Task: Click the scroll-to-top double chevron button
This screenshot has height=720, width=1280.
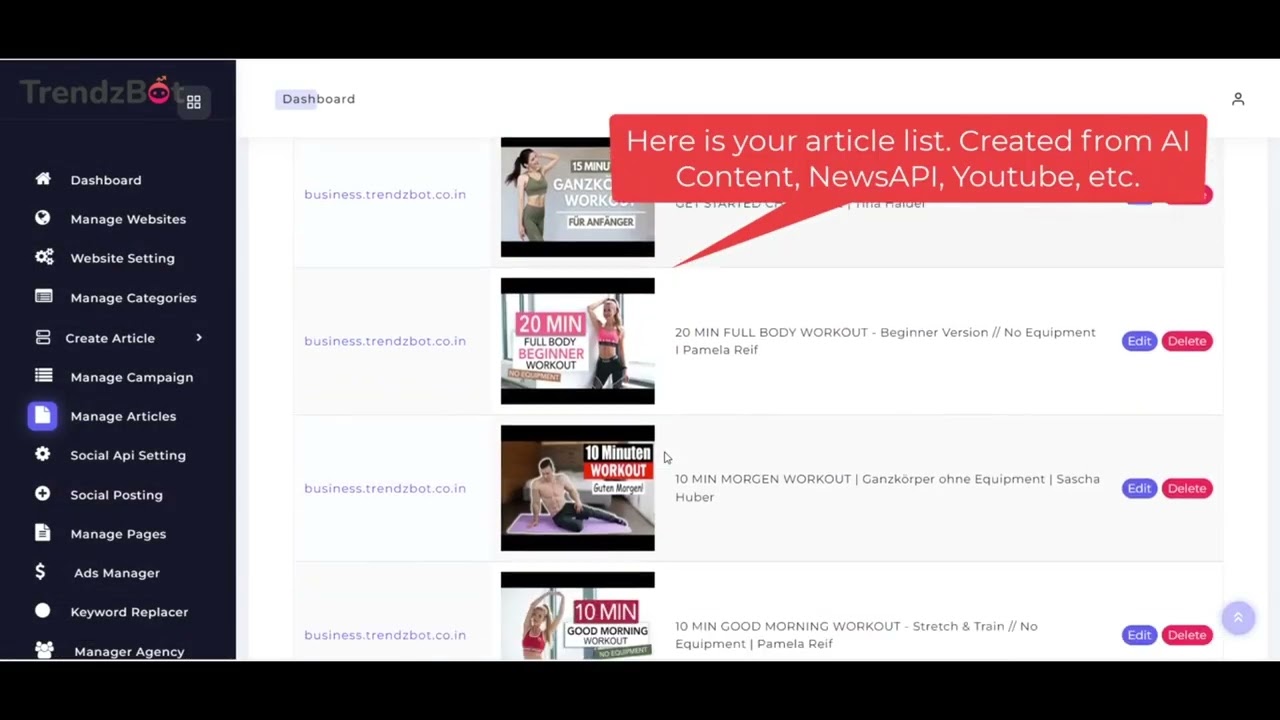Action: point(1238,618)
